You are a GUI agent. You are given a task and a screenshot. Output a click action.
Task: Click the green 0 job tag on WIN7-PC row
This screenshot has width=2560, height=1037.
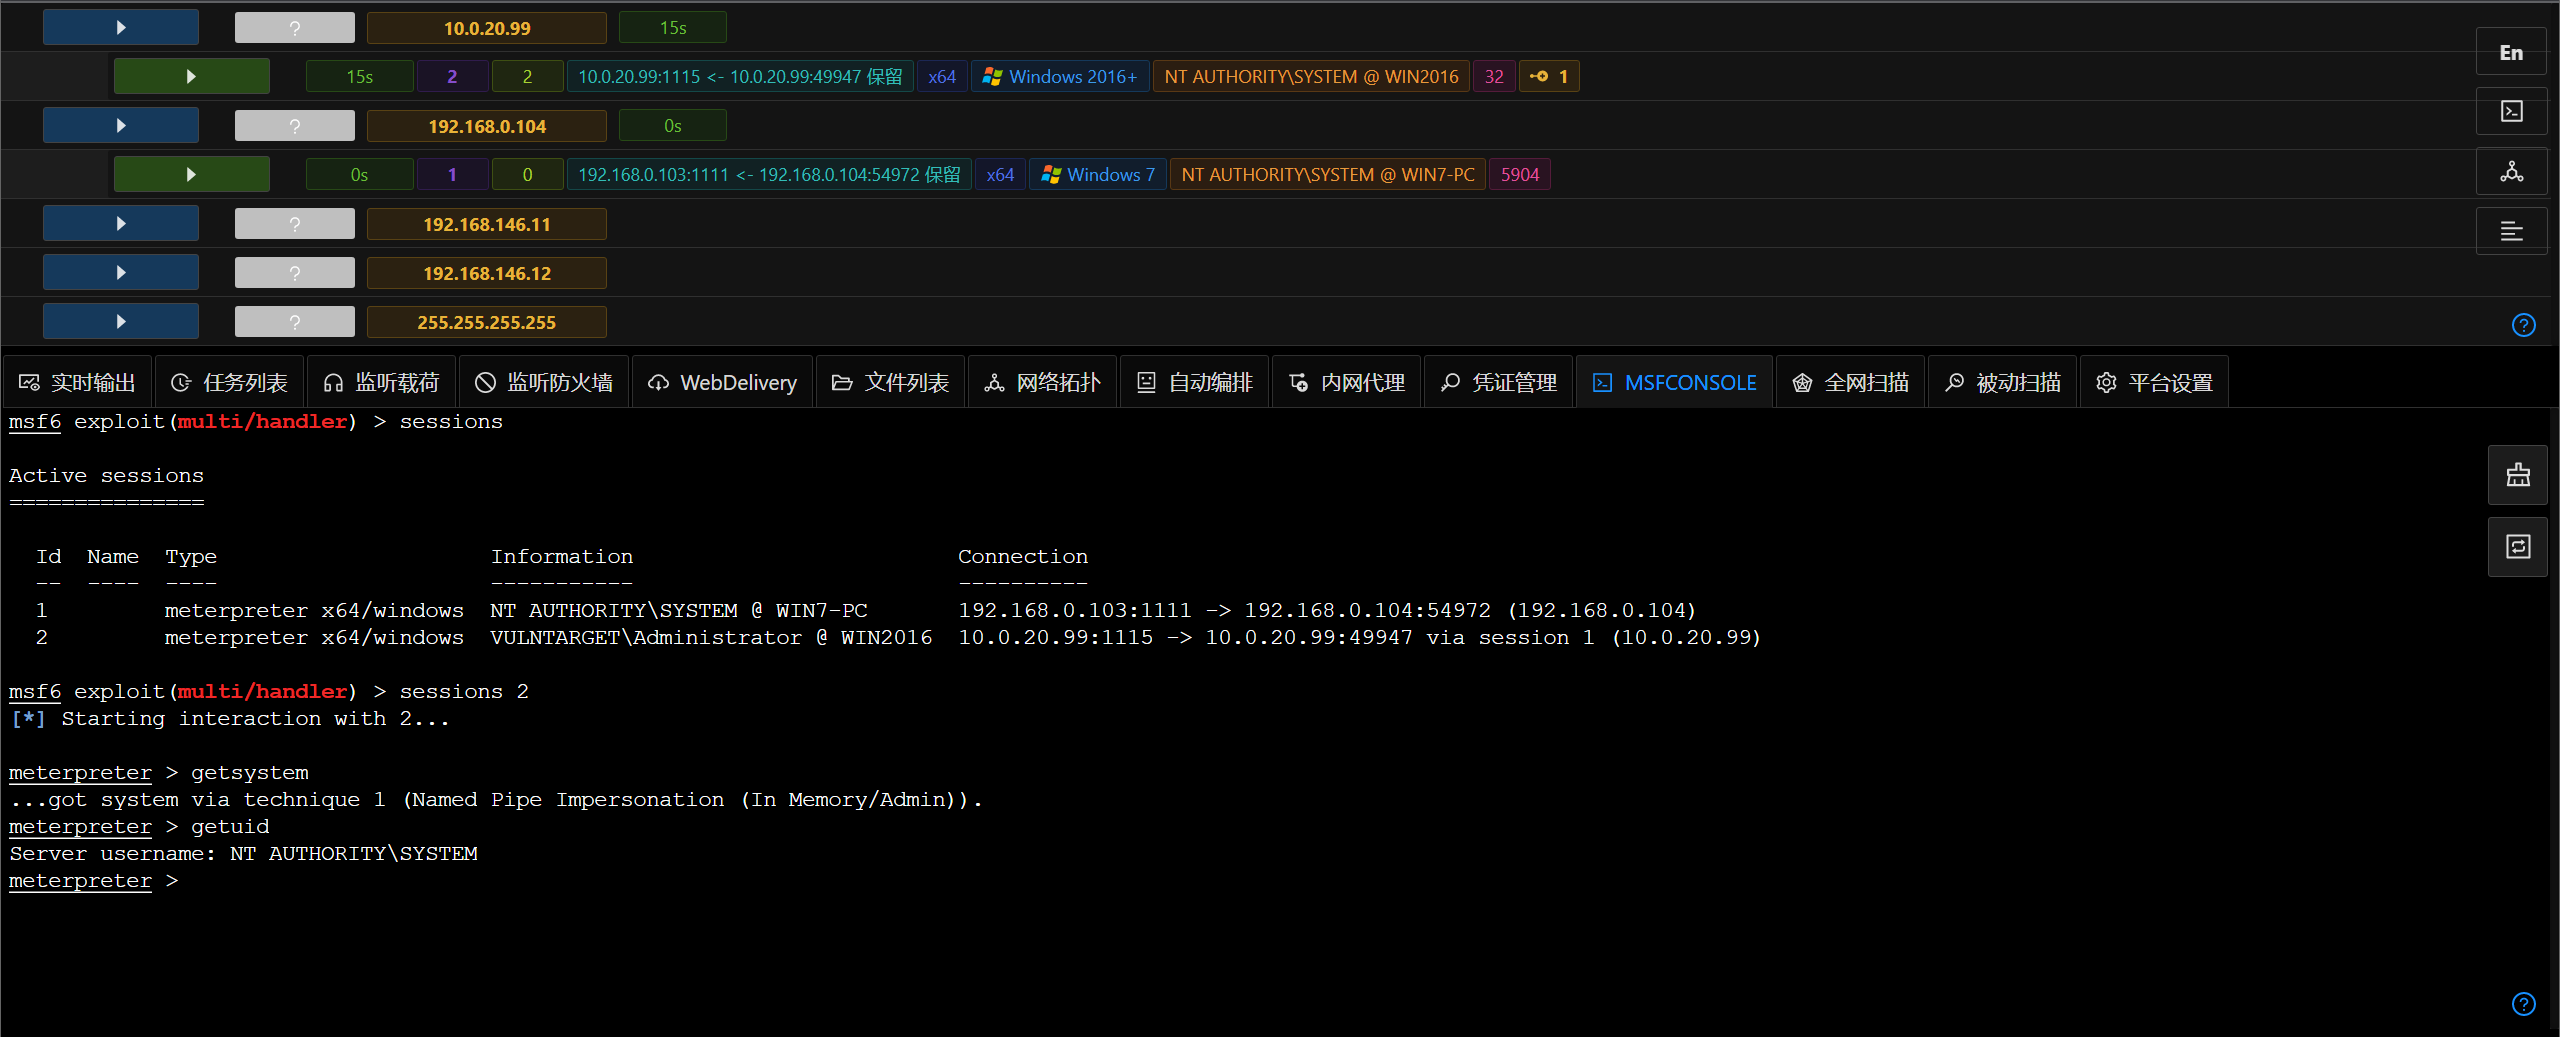tap(528, 174)
